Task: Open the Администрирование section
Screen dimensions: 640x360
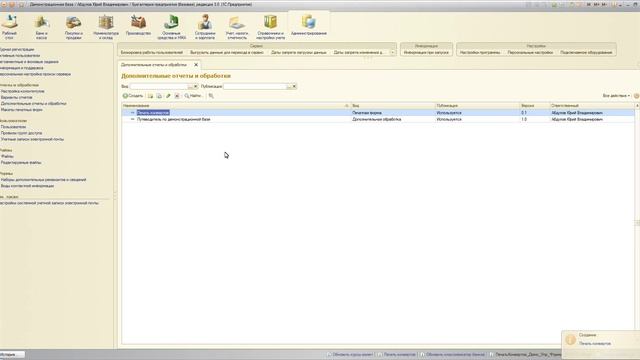Action: pyautogui.click(x=309, y=25)
